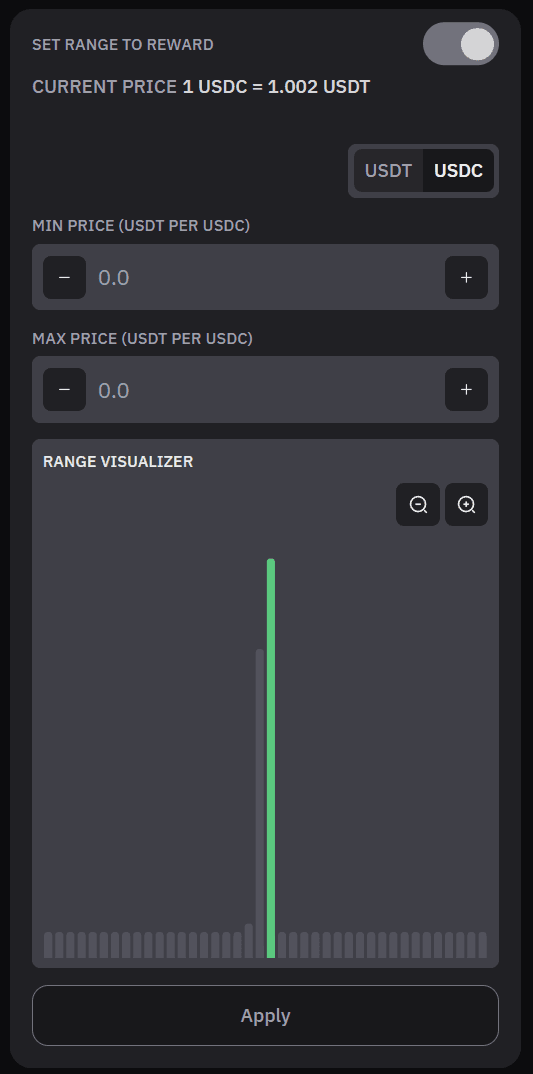Select the USDT token option

pyautogui.click(x=388, y=171)
